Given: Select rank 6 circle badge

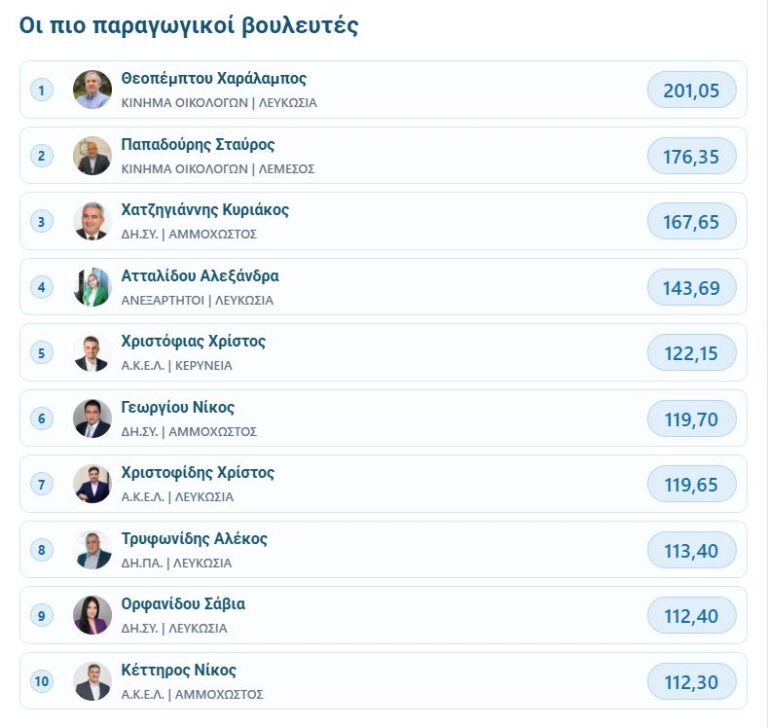Looking at the screenshot, I should coord(42,419).
